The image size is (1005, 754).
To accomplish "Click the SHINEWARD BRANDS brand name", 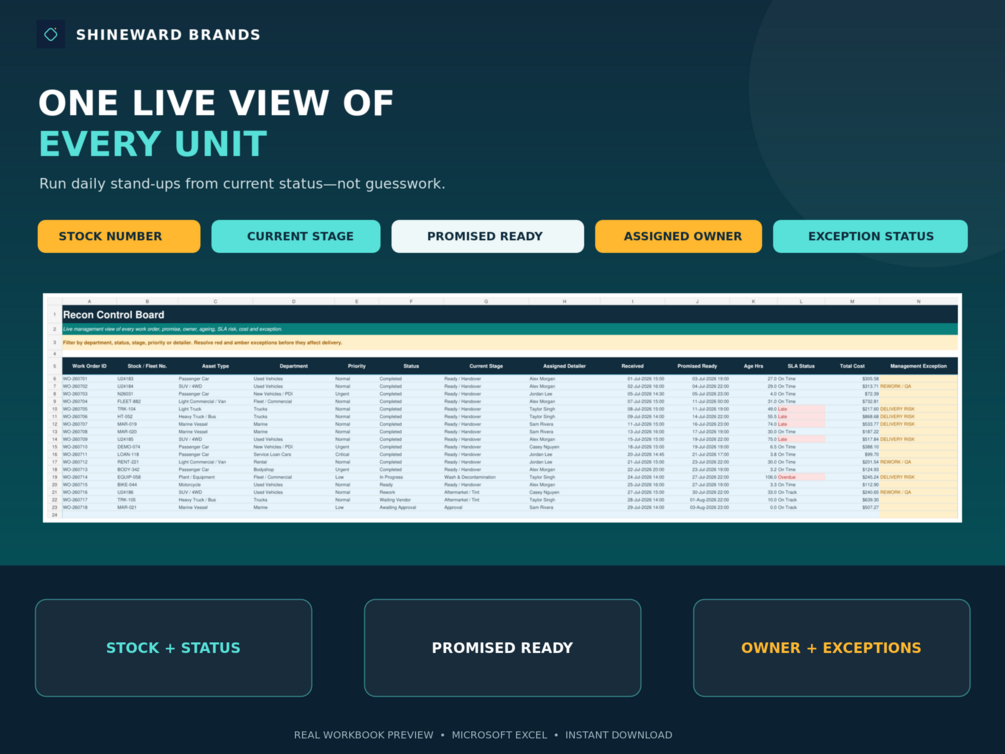I will [168, 35].
